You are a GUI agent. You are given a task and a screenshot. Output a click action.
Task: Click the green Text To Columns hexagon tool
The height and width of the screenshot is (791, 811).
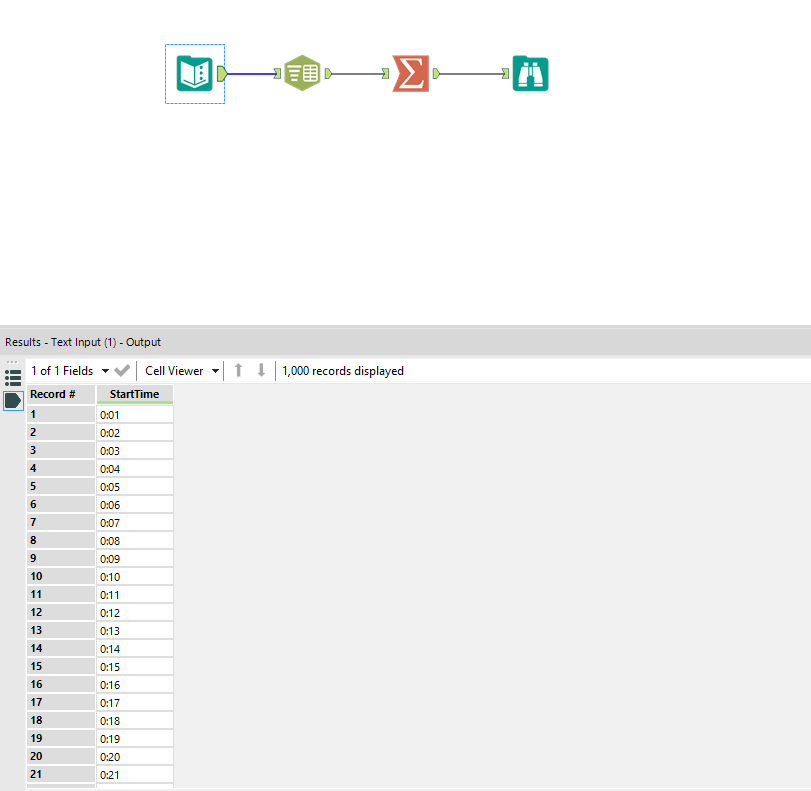coord(302,72)
